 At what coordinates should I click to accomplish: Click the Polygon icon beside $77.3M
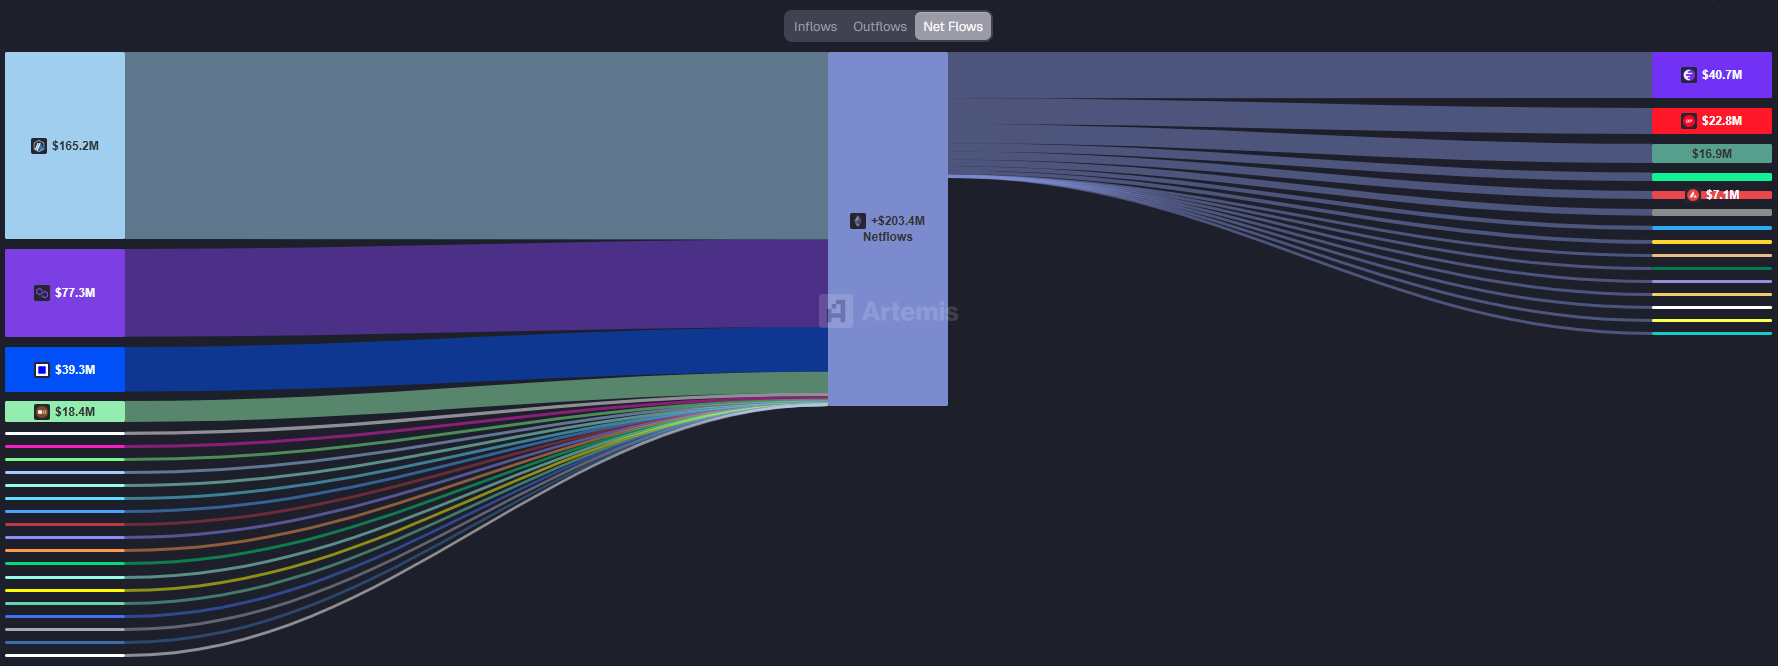pyautogui.click(x=42, y=293)
